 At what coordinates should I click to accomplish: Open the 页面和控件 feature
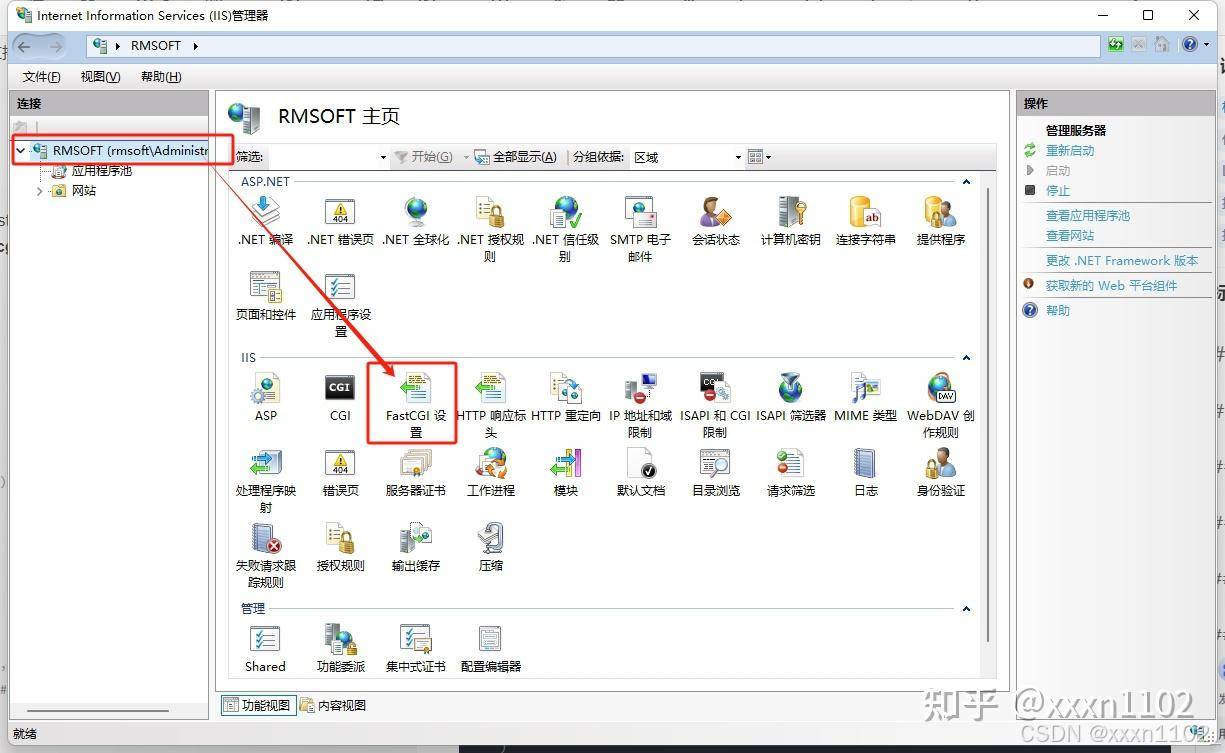point(265,296)
